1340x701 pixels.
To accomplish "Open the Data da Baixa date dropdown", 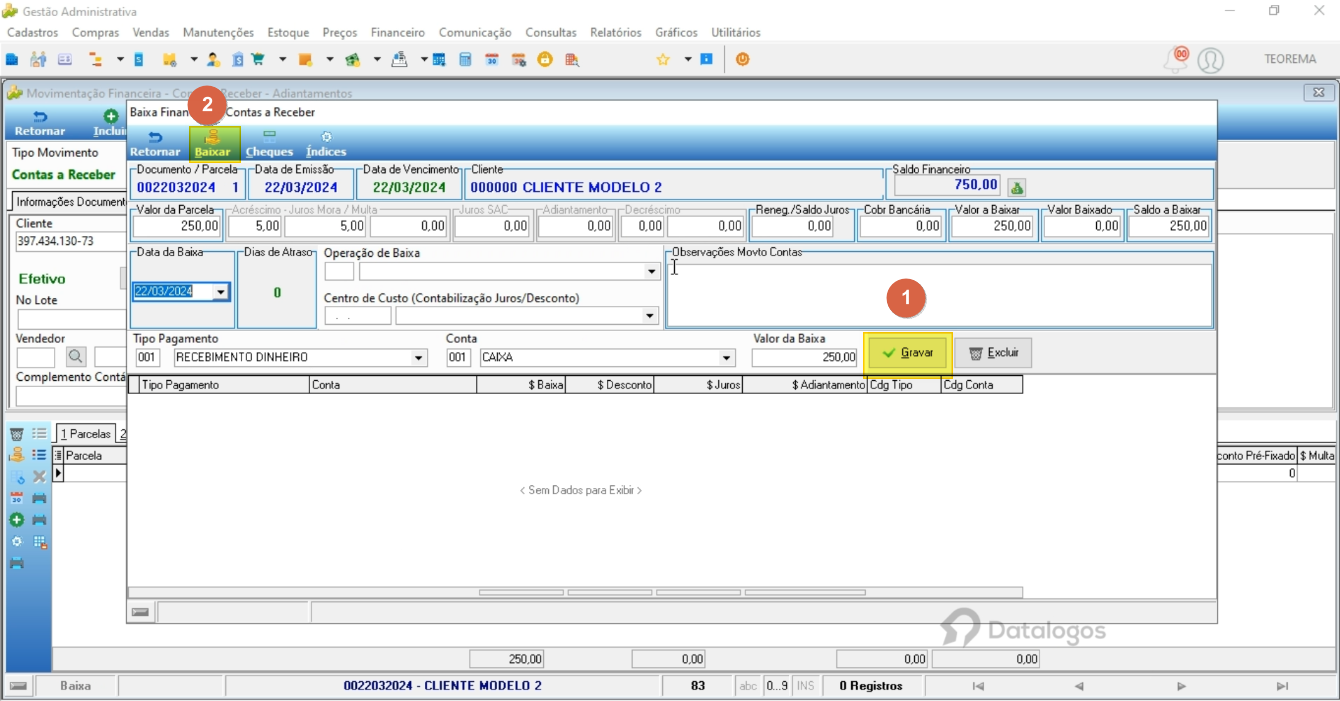I will point(221,292).
